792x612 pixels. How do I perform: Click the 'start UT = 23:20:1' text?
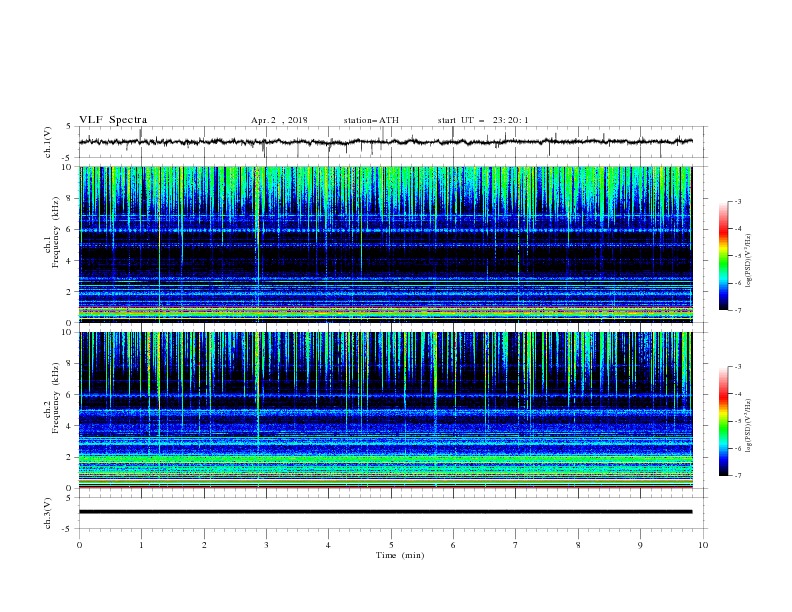pos(483,120)
